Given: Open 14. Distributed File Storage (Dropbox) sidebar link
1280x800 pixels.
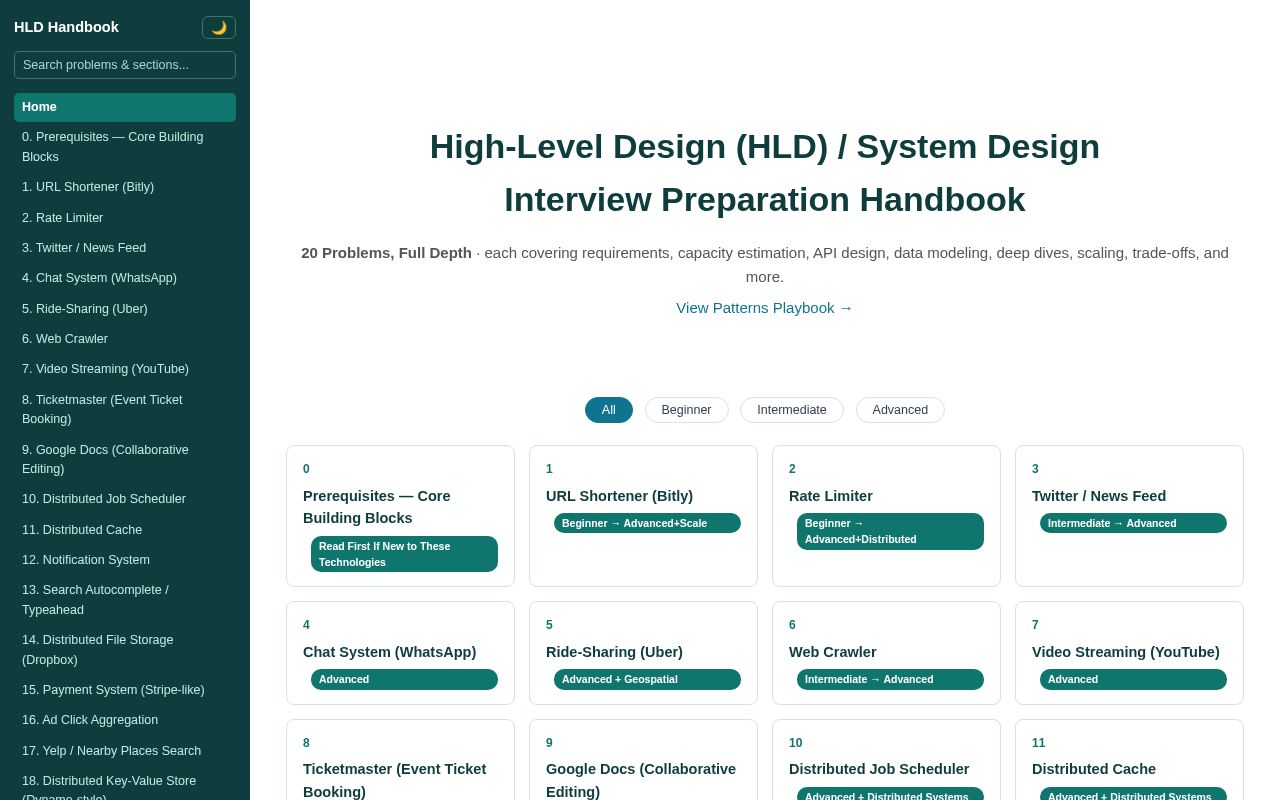Looking at the screenshot, I should pyautogui.click(x=125, y=650).
